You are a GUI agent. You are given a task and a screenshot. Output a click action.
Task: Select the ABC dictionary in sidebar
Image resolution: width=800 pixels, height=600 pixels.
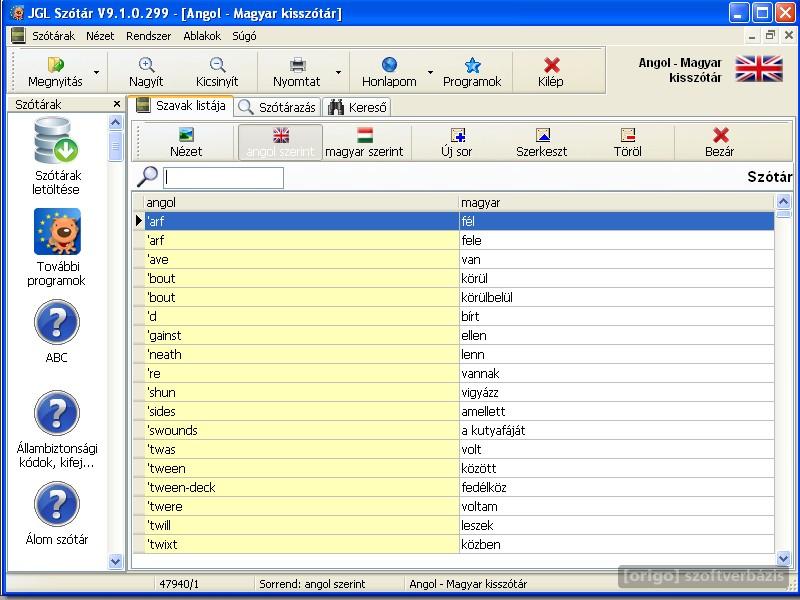coord(57,332)
